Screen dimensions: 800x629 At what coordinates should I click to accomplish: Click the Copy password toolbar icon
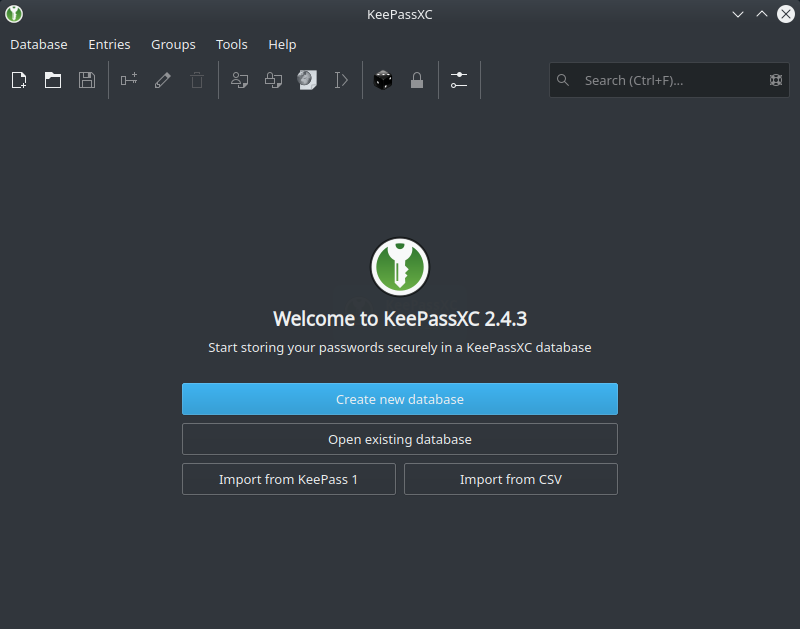(273, 80)
